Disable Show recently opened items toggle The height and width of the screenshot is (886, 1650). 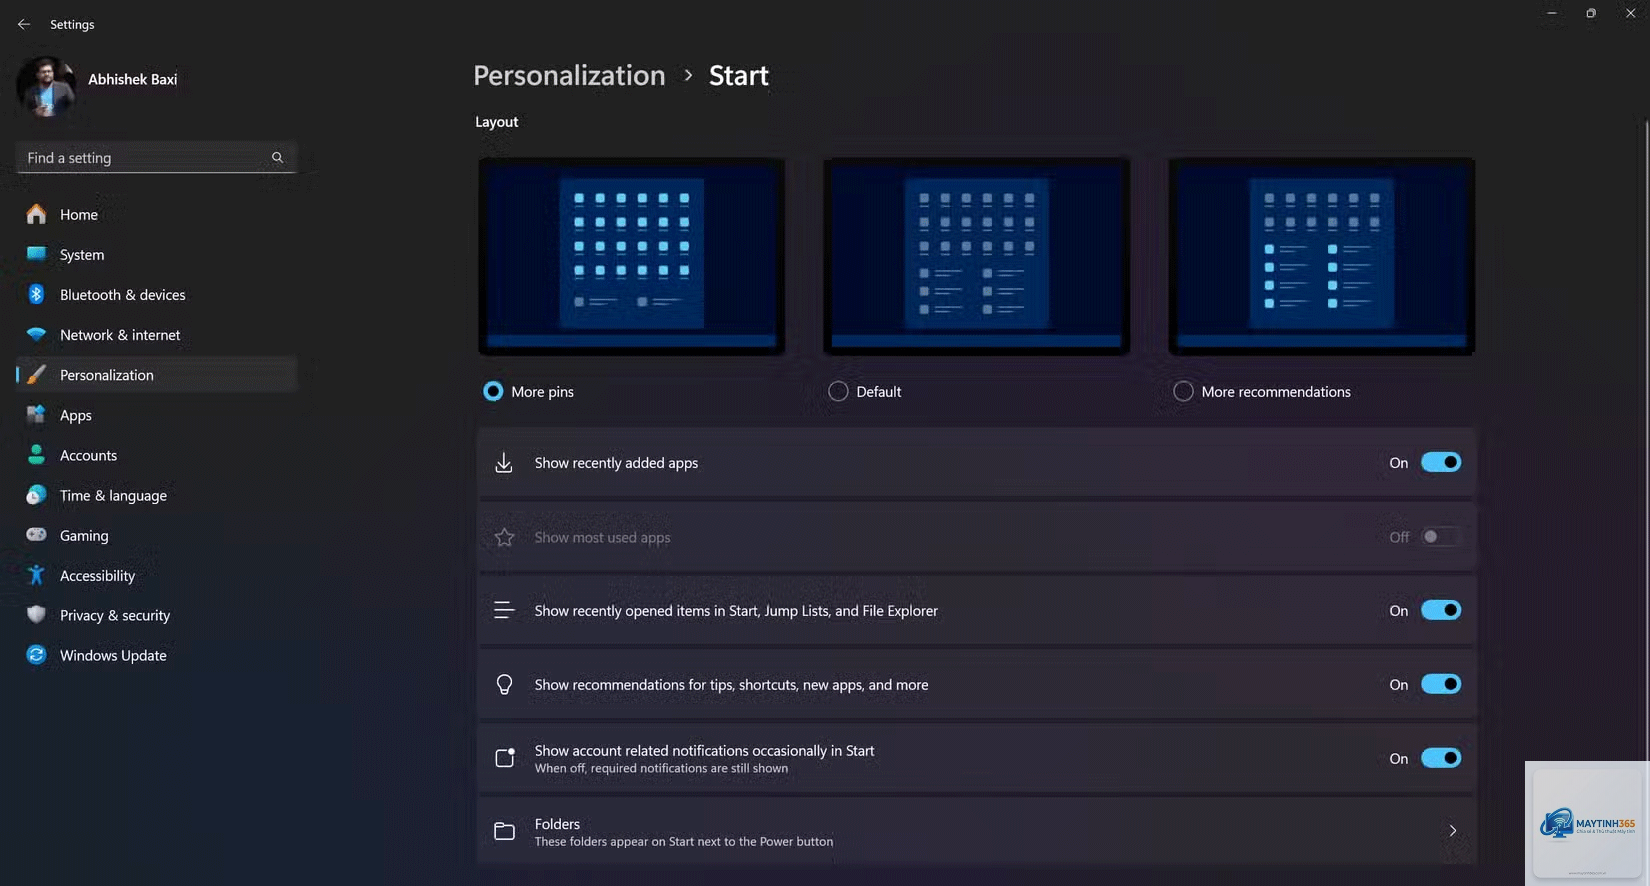(1441, 610)
